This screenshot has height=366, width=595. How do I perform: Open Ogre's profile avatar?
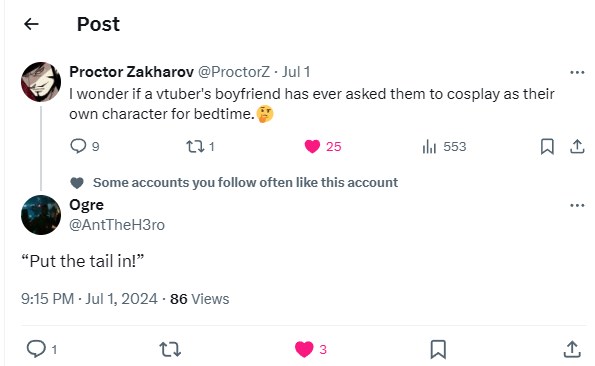click(x=41, y=215)
